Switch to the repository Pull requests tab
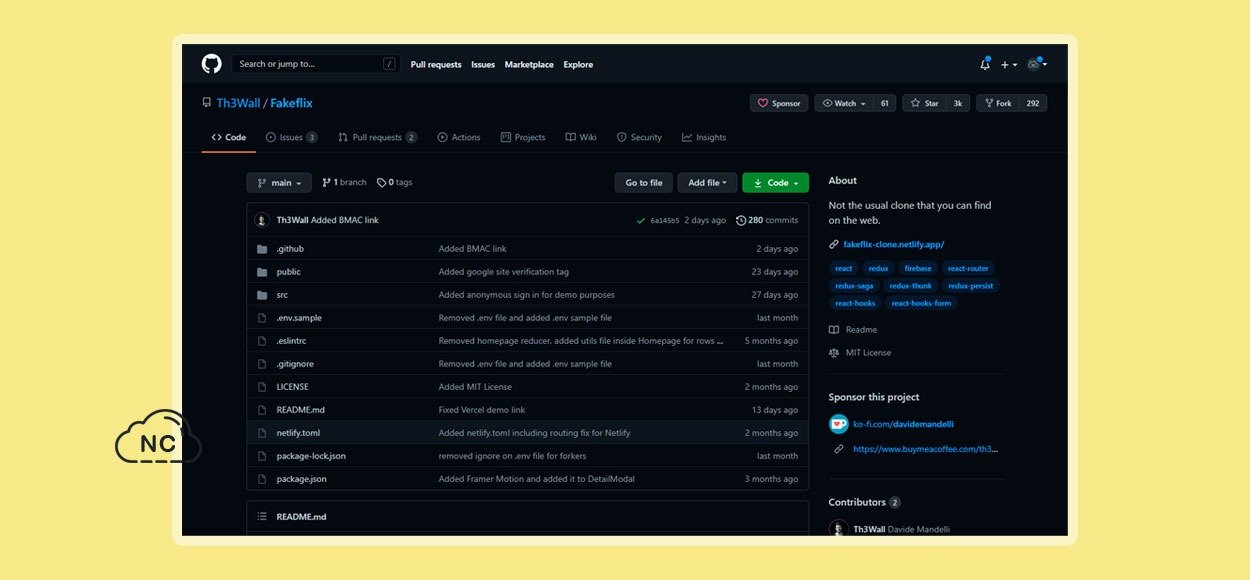 (x=377, y=137)
